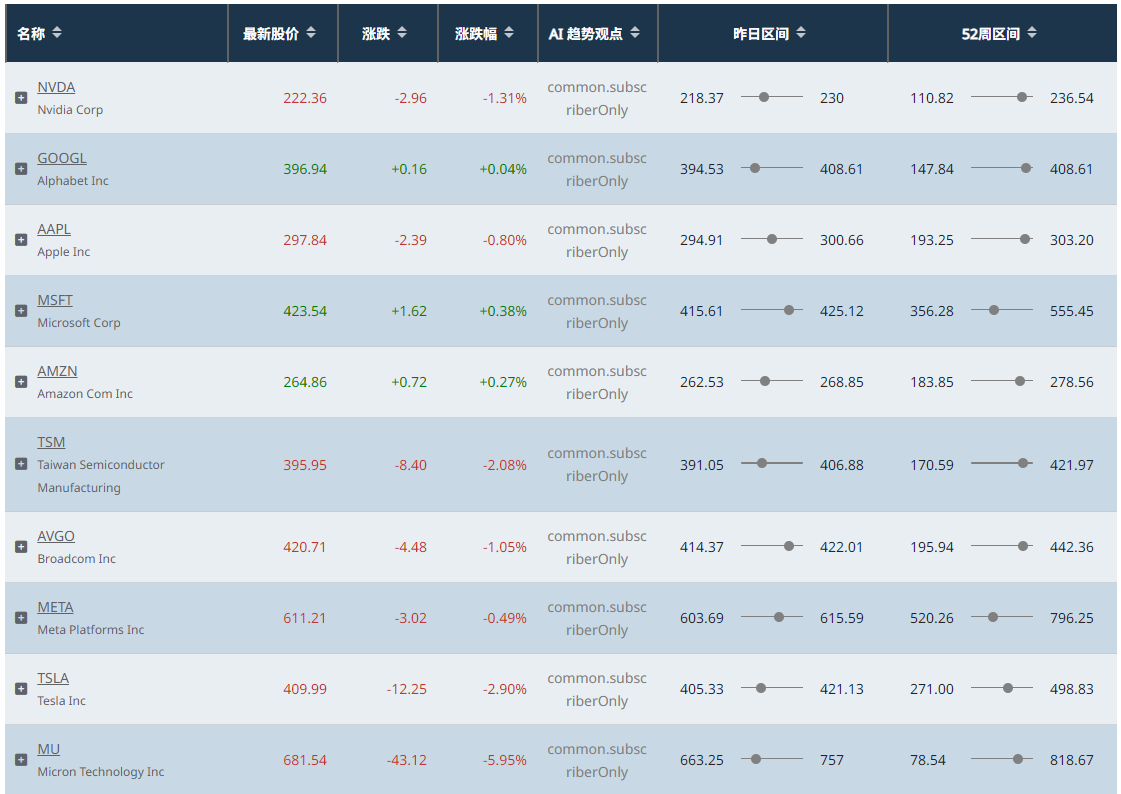Click NVDA yesterday range slider
The image size is (1121, 794).
(x=771, y=97)
